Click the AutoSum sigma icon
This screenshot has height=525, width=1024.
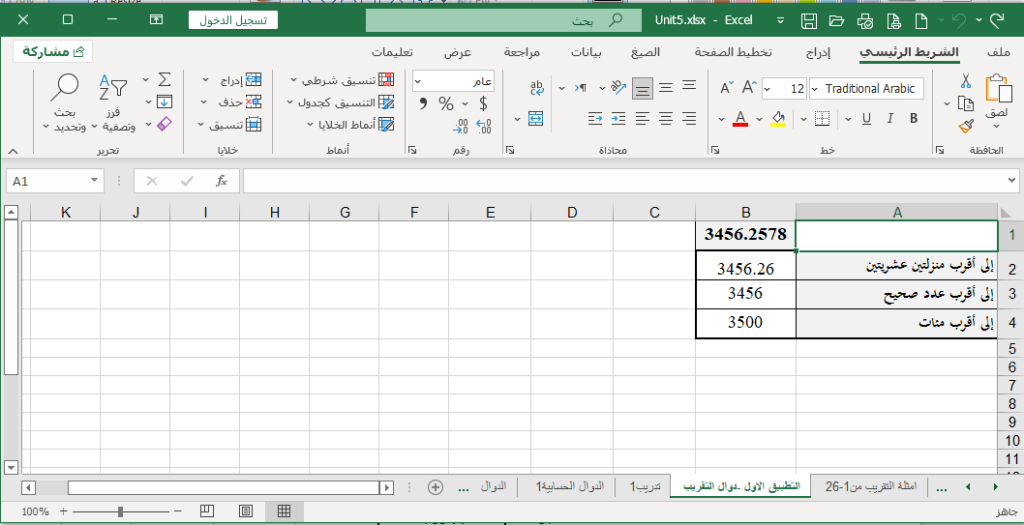pos(166,79)
